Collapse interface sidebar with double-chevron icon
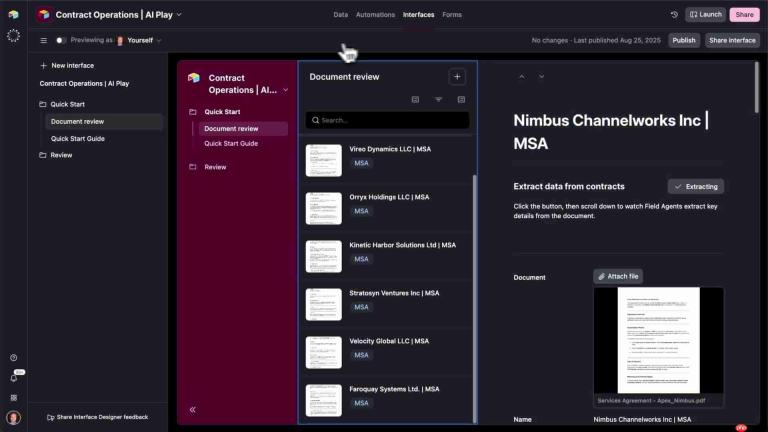This screenshot has height=432, width=768. (x=192, y=409)
